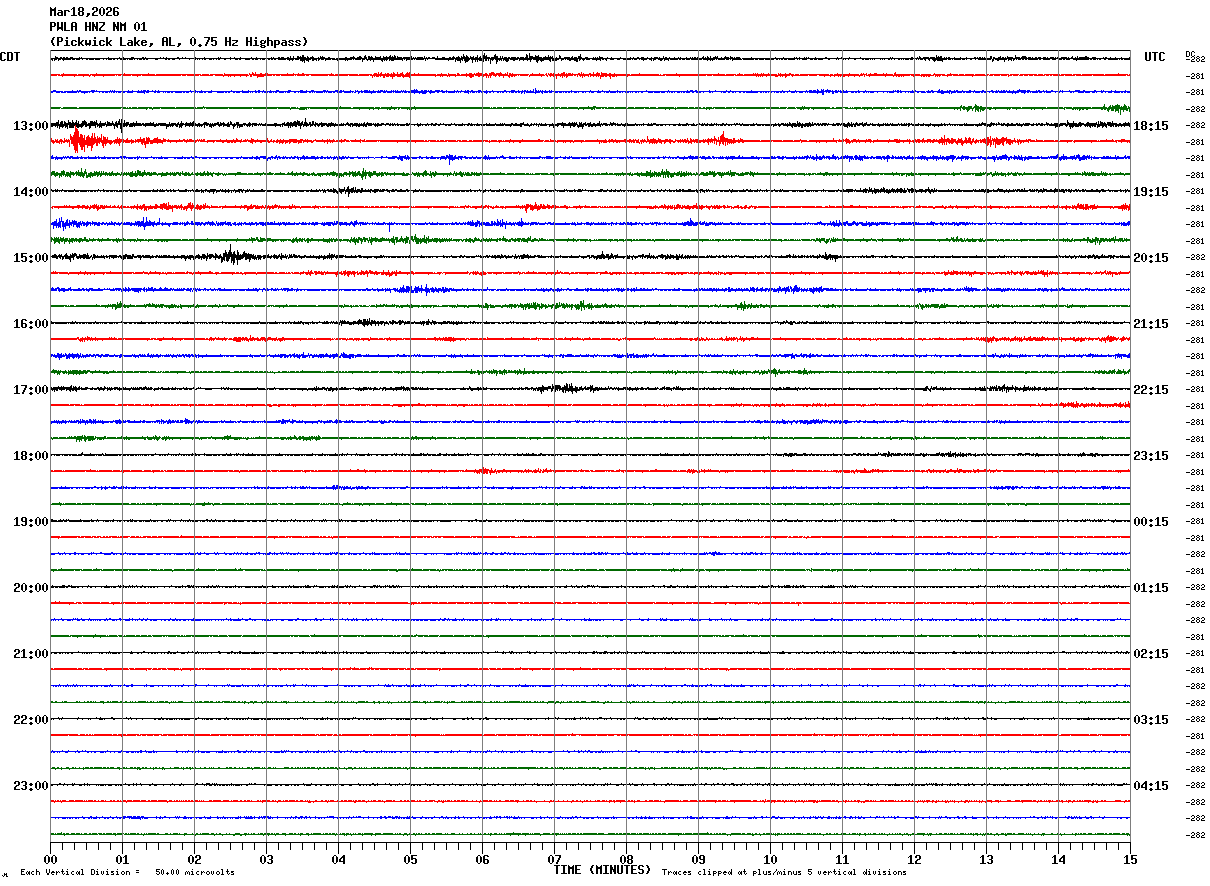Click the Pickwick Lake 0.75 Hz Highpass caption
The width and height of the screenshot is (1210, 886).
(179, 42)
